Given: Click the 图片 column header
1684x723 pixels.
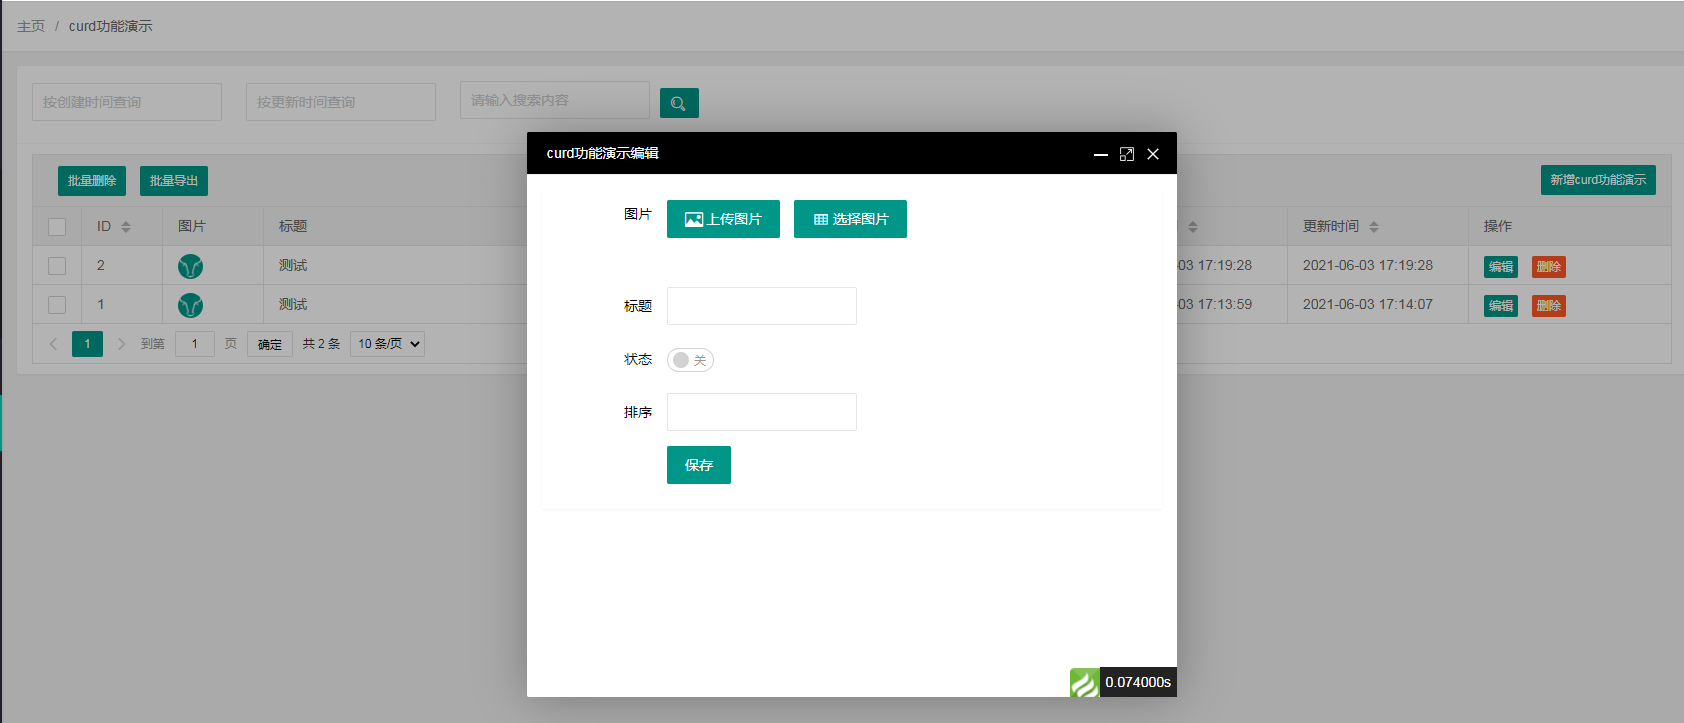Looking at the screenshot, I should pyautogui.click(x=192, y=227).
